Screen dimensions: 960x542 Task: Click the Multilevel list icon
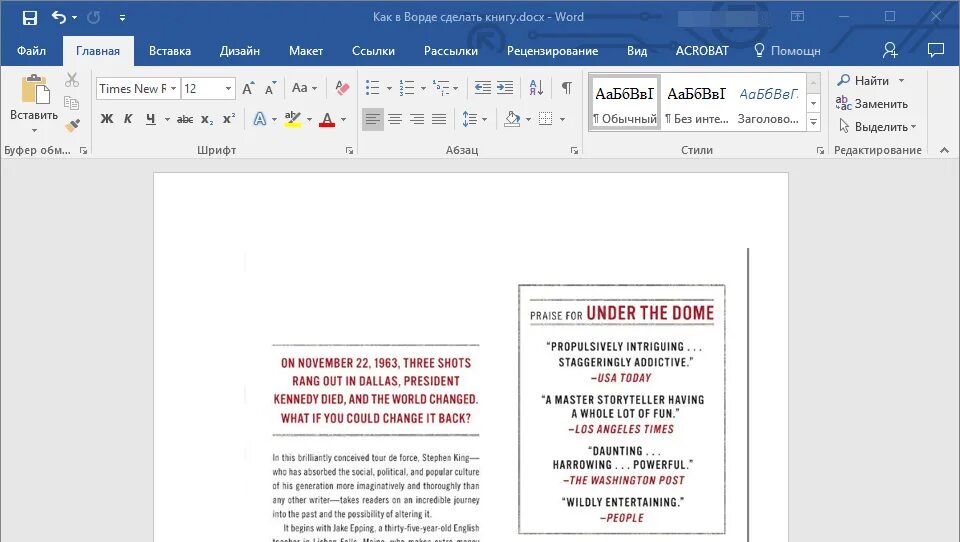click(x=441, y=88)
